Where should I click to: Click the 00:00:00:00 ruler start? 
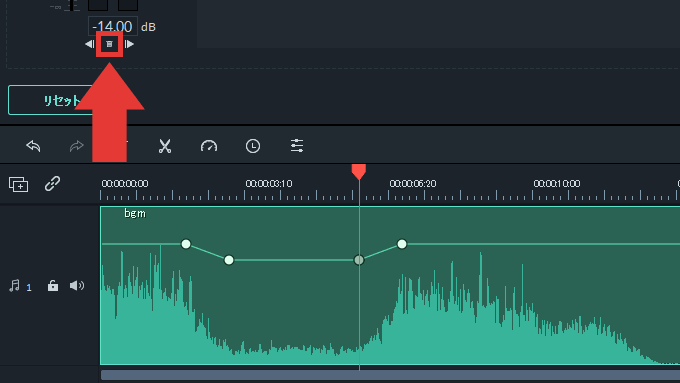[x=125, y=183]
